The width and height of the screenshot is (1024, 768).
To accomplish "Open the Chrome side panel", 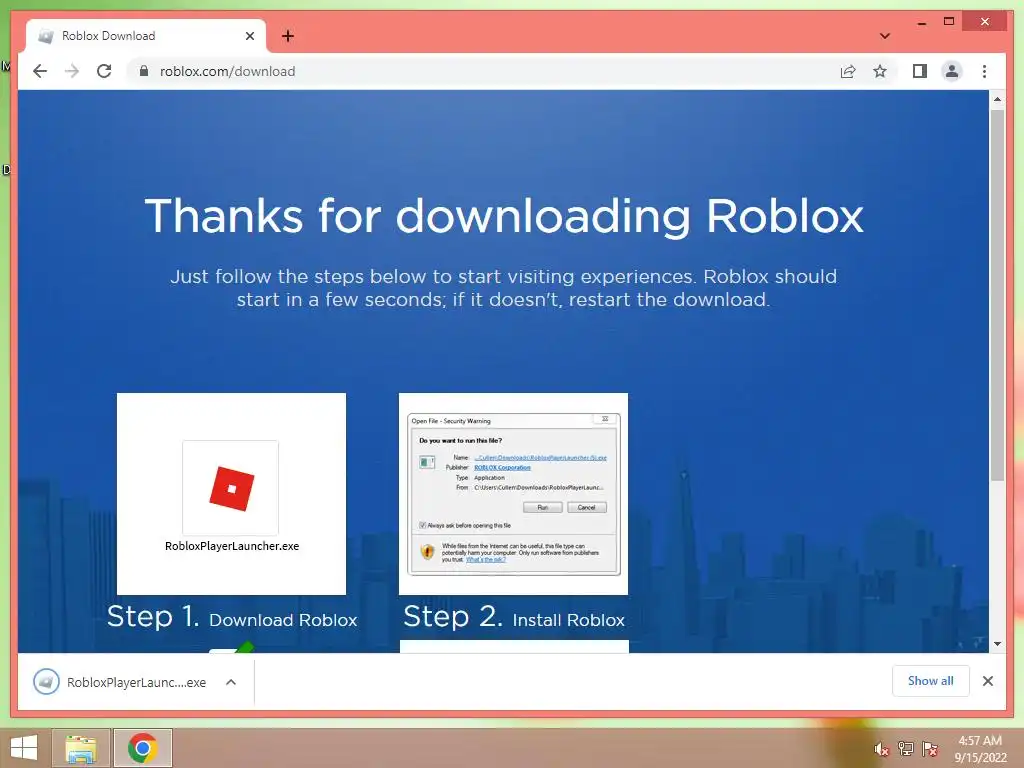I will point(920,71).
